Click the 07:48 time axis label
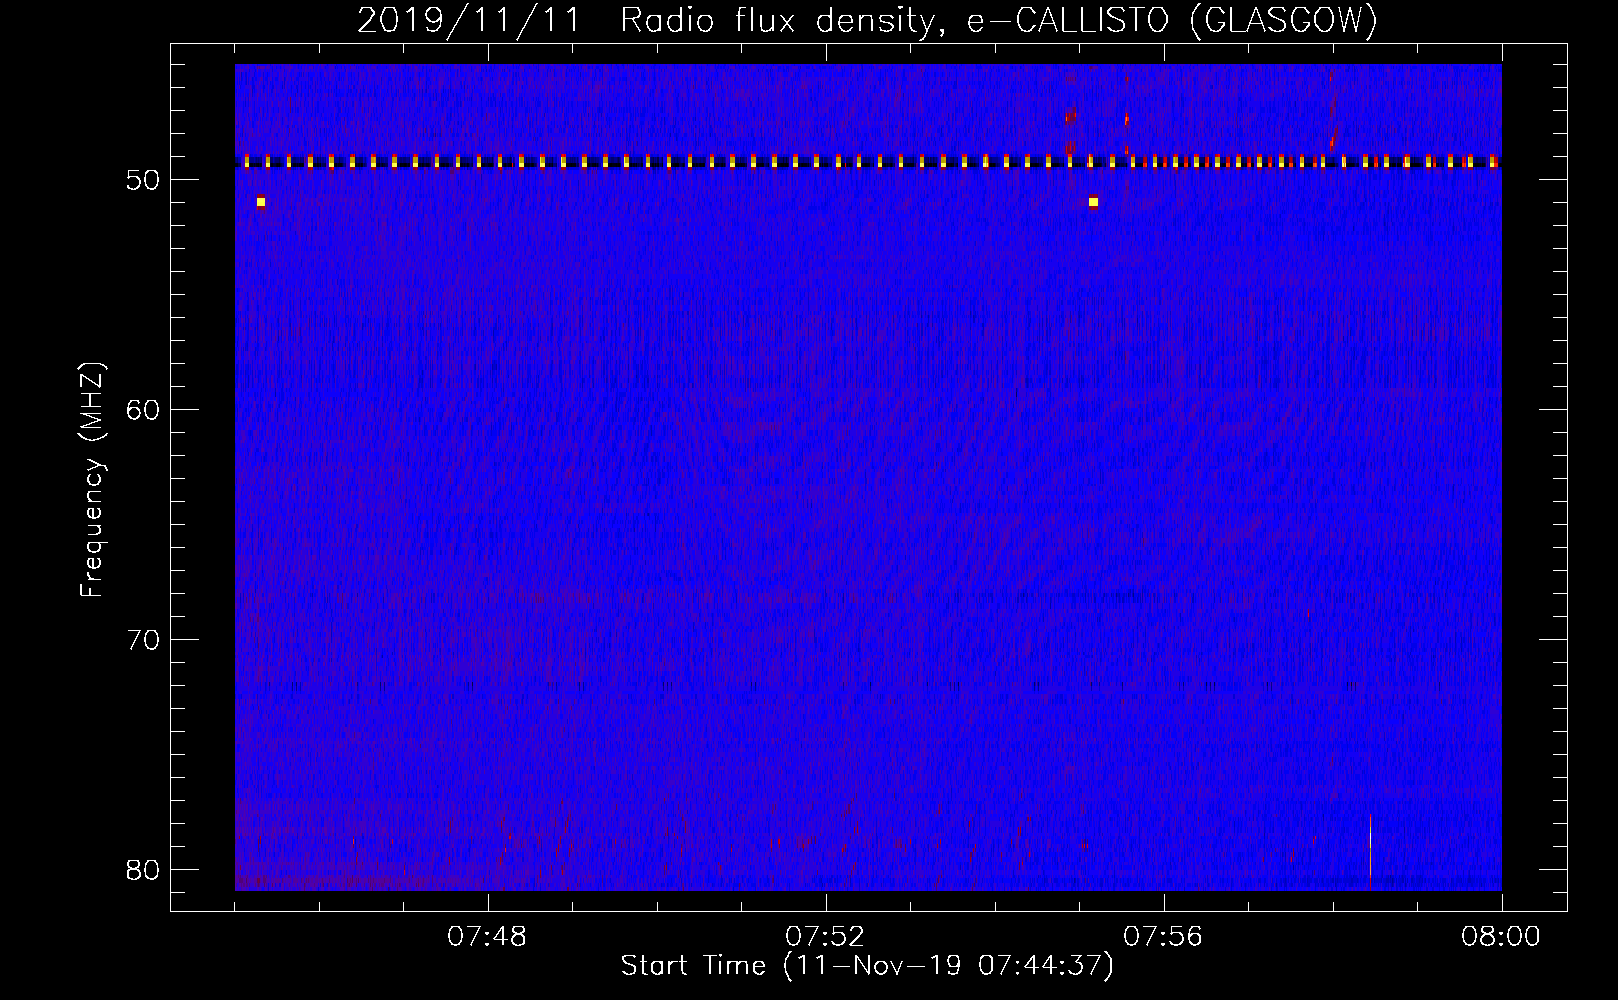Screen dimensions: 1618x1000 coord(488,937)
